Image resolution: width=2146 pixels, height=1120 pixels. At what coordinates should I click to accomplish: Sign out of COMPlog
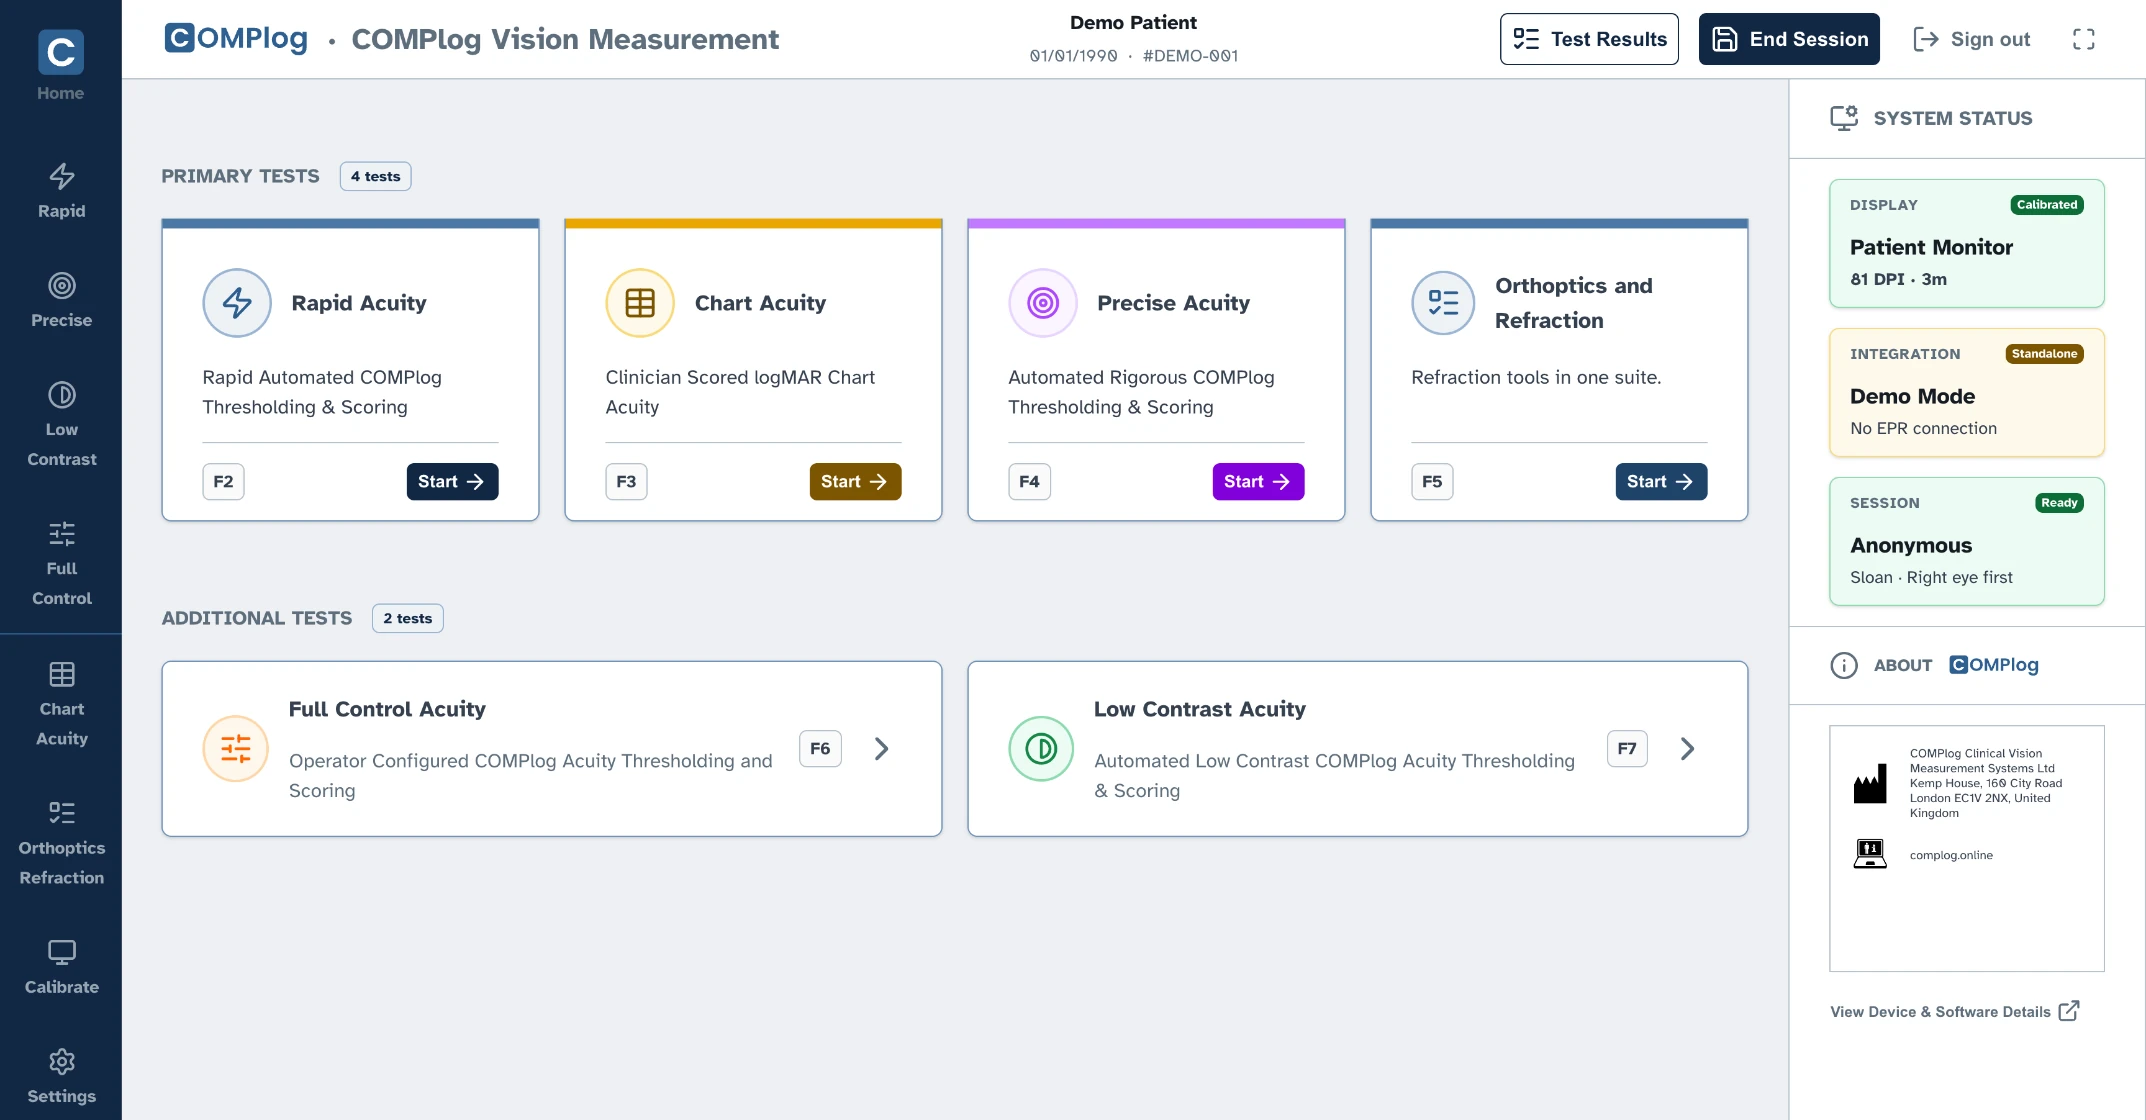tap(1971, 39)
